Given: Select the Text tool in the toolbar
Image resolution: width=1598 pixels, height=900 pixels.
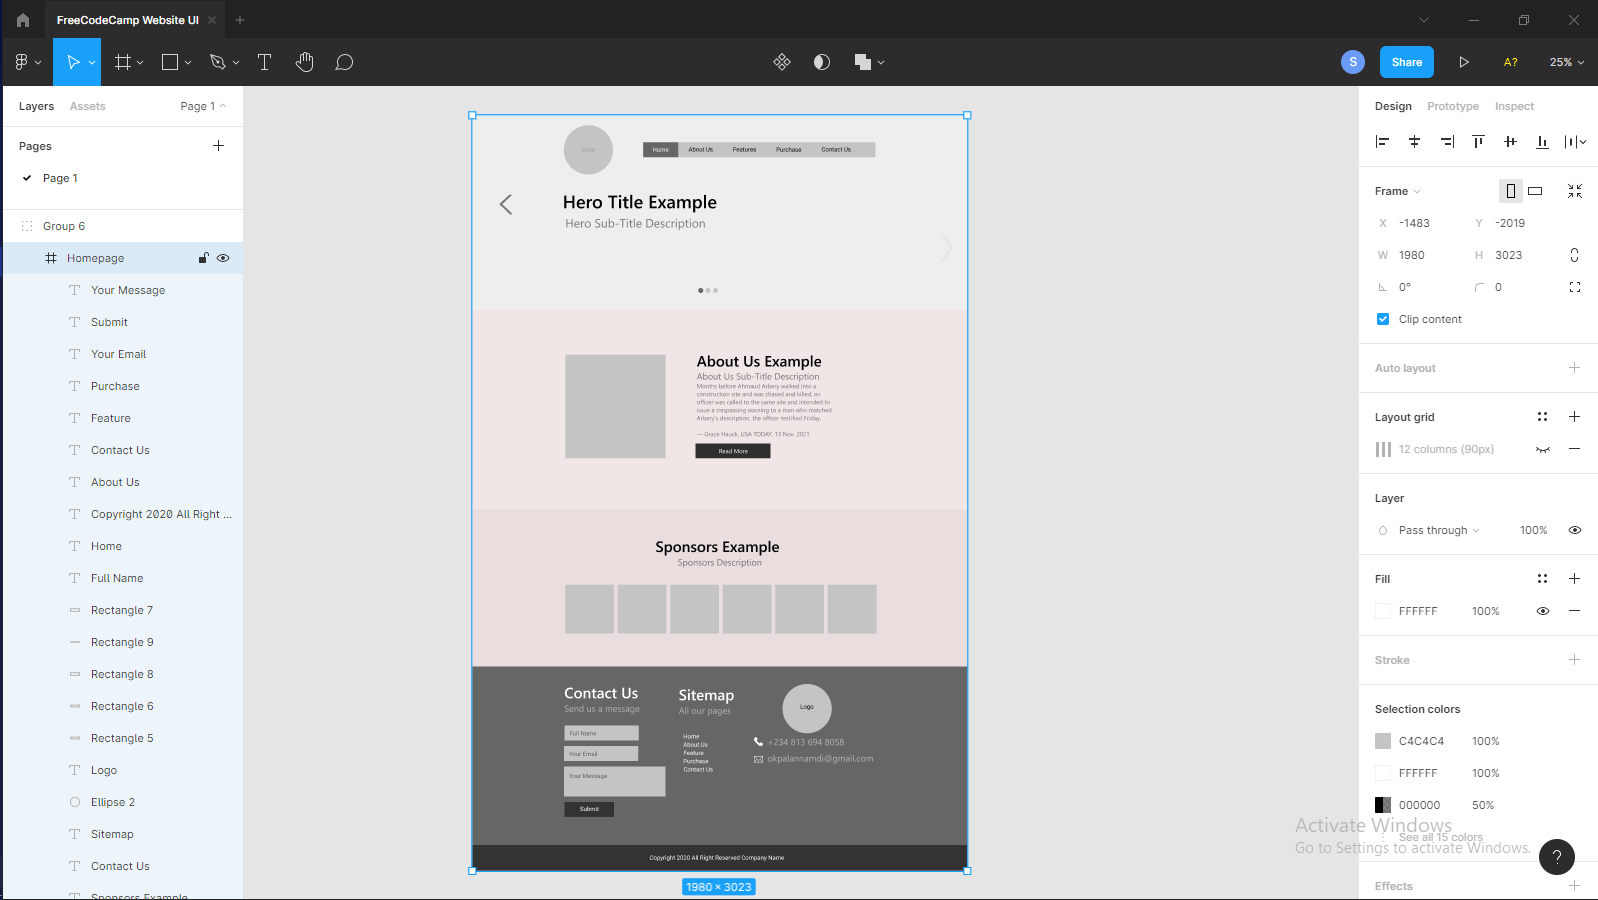Looking at the screenshot, I should click(x=264, y=62).
